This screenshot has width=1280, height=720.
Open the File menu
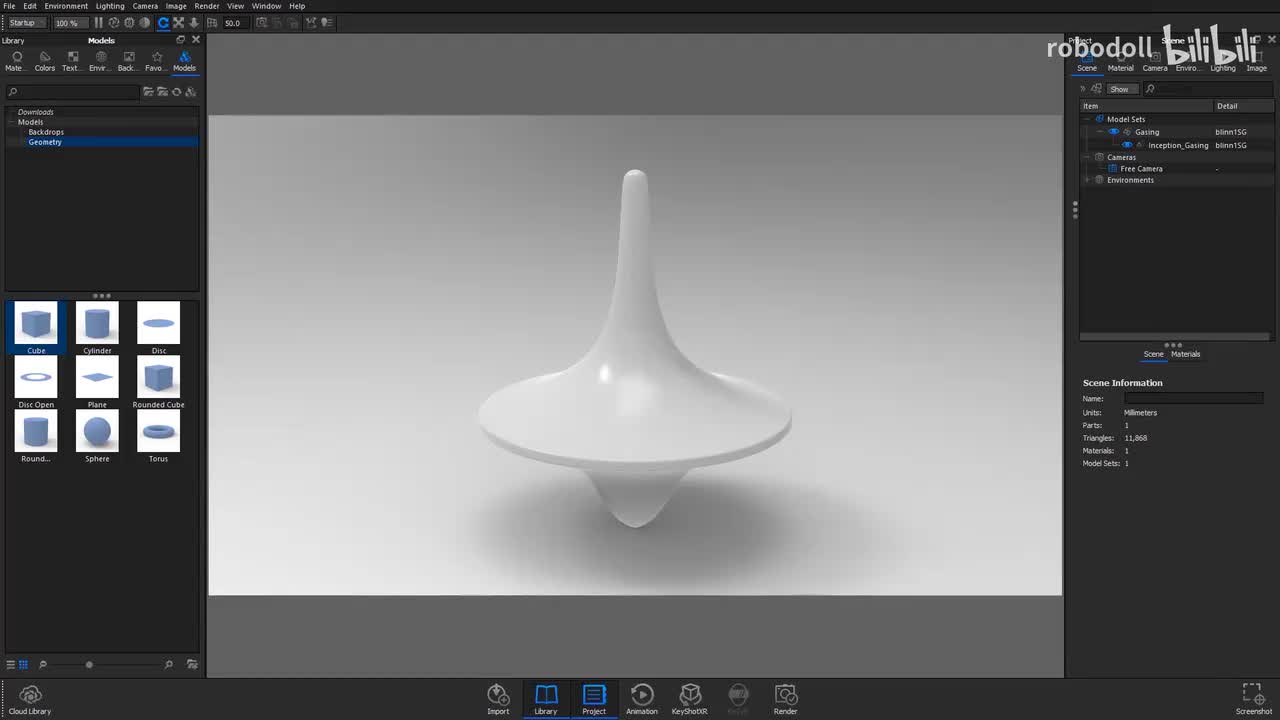click(9, 6)
